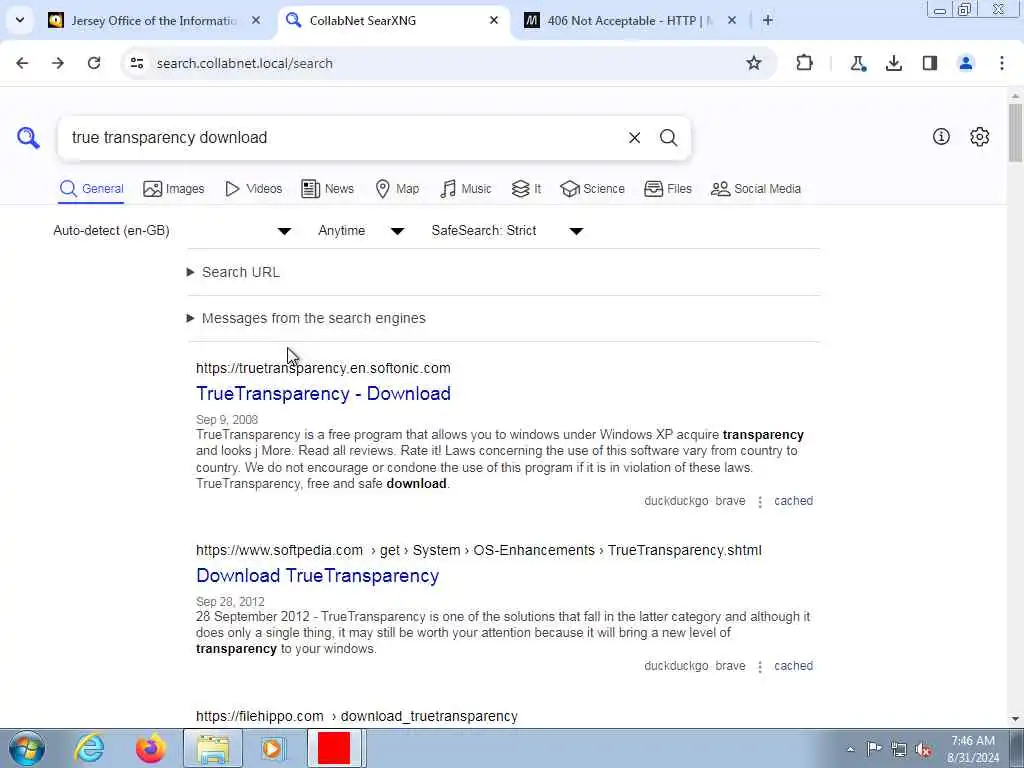Select the CollabNet SearXNG tab

pyautogui.click(x=394, y=21)
